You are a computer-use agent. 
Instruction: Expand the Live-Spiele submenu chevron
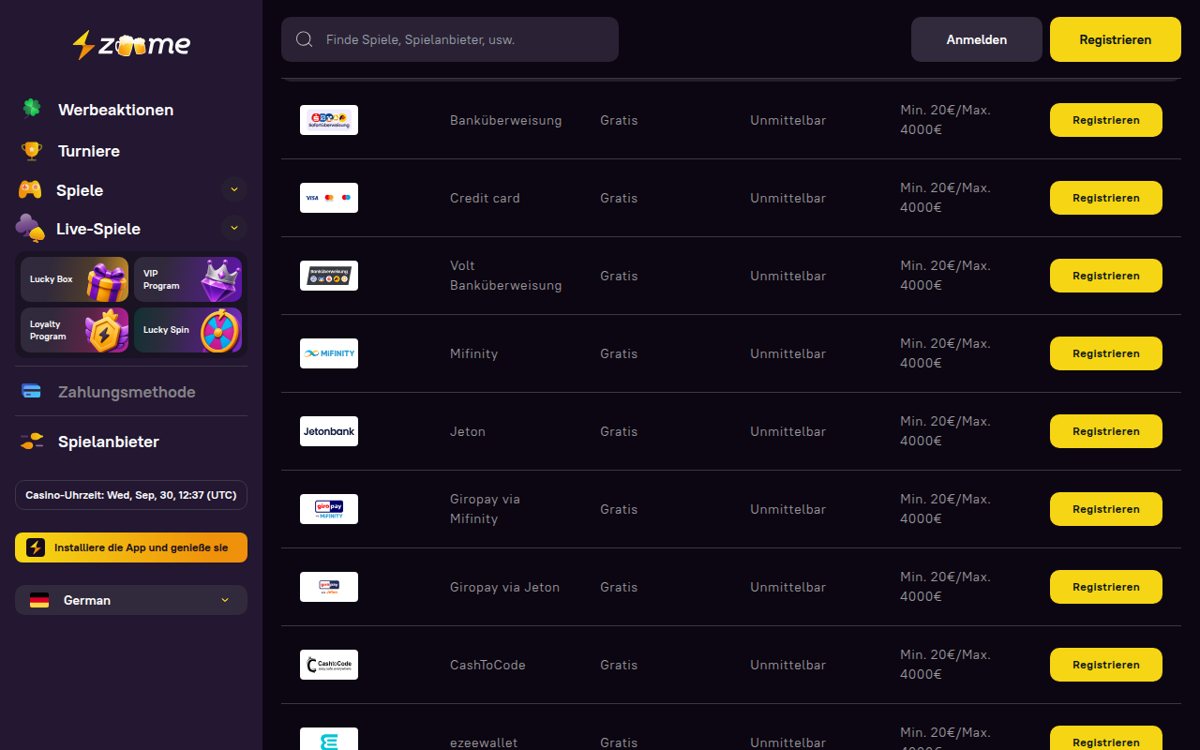coord(234,228)
